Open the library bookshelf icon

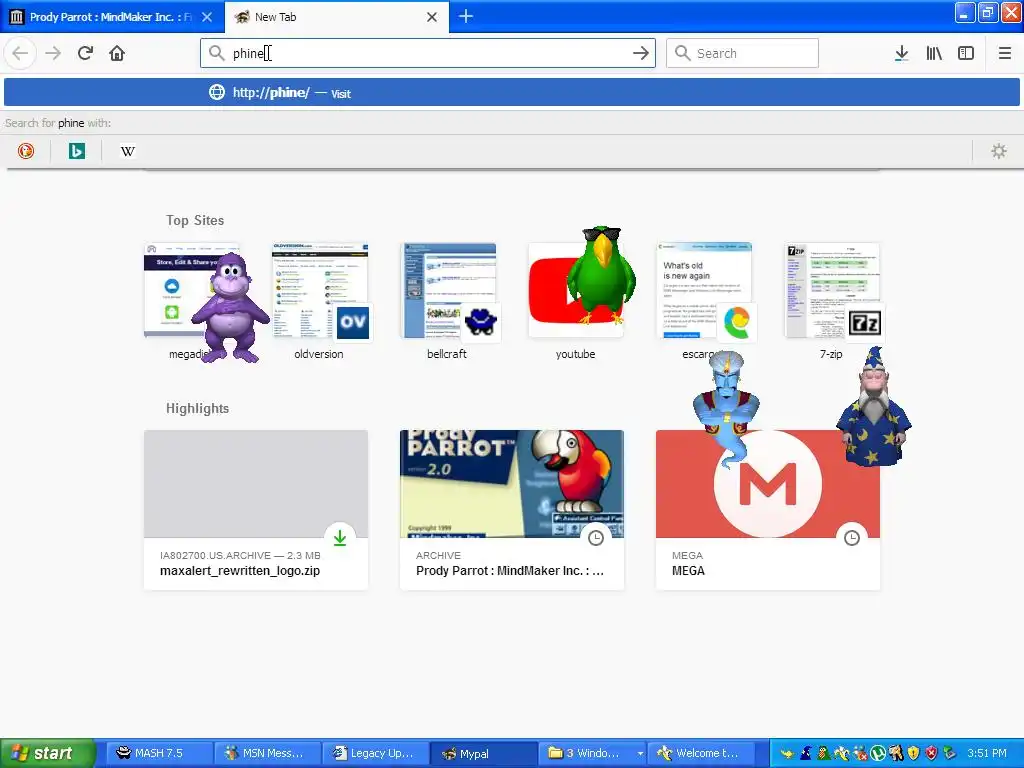(x=934, y=53)
